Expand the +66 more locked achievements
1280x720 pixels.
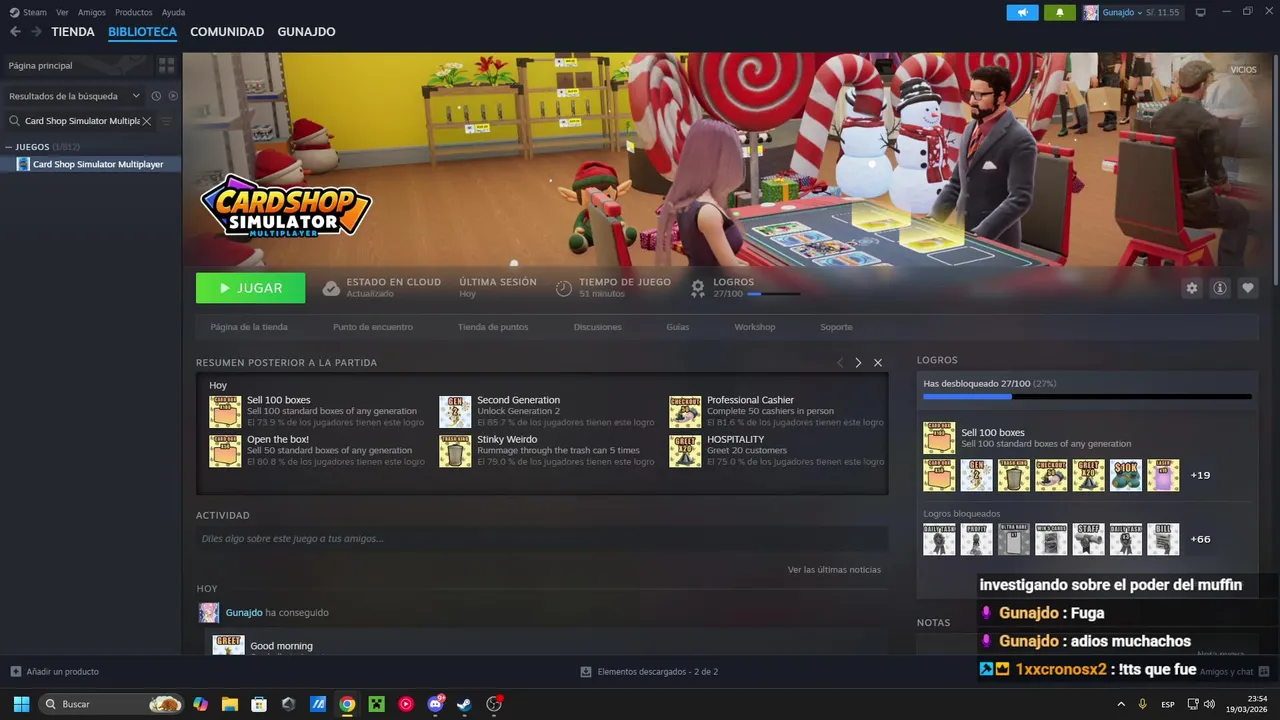click(x=1200, y=539)
